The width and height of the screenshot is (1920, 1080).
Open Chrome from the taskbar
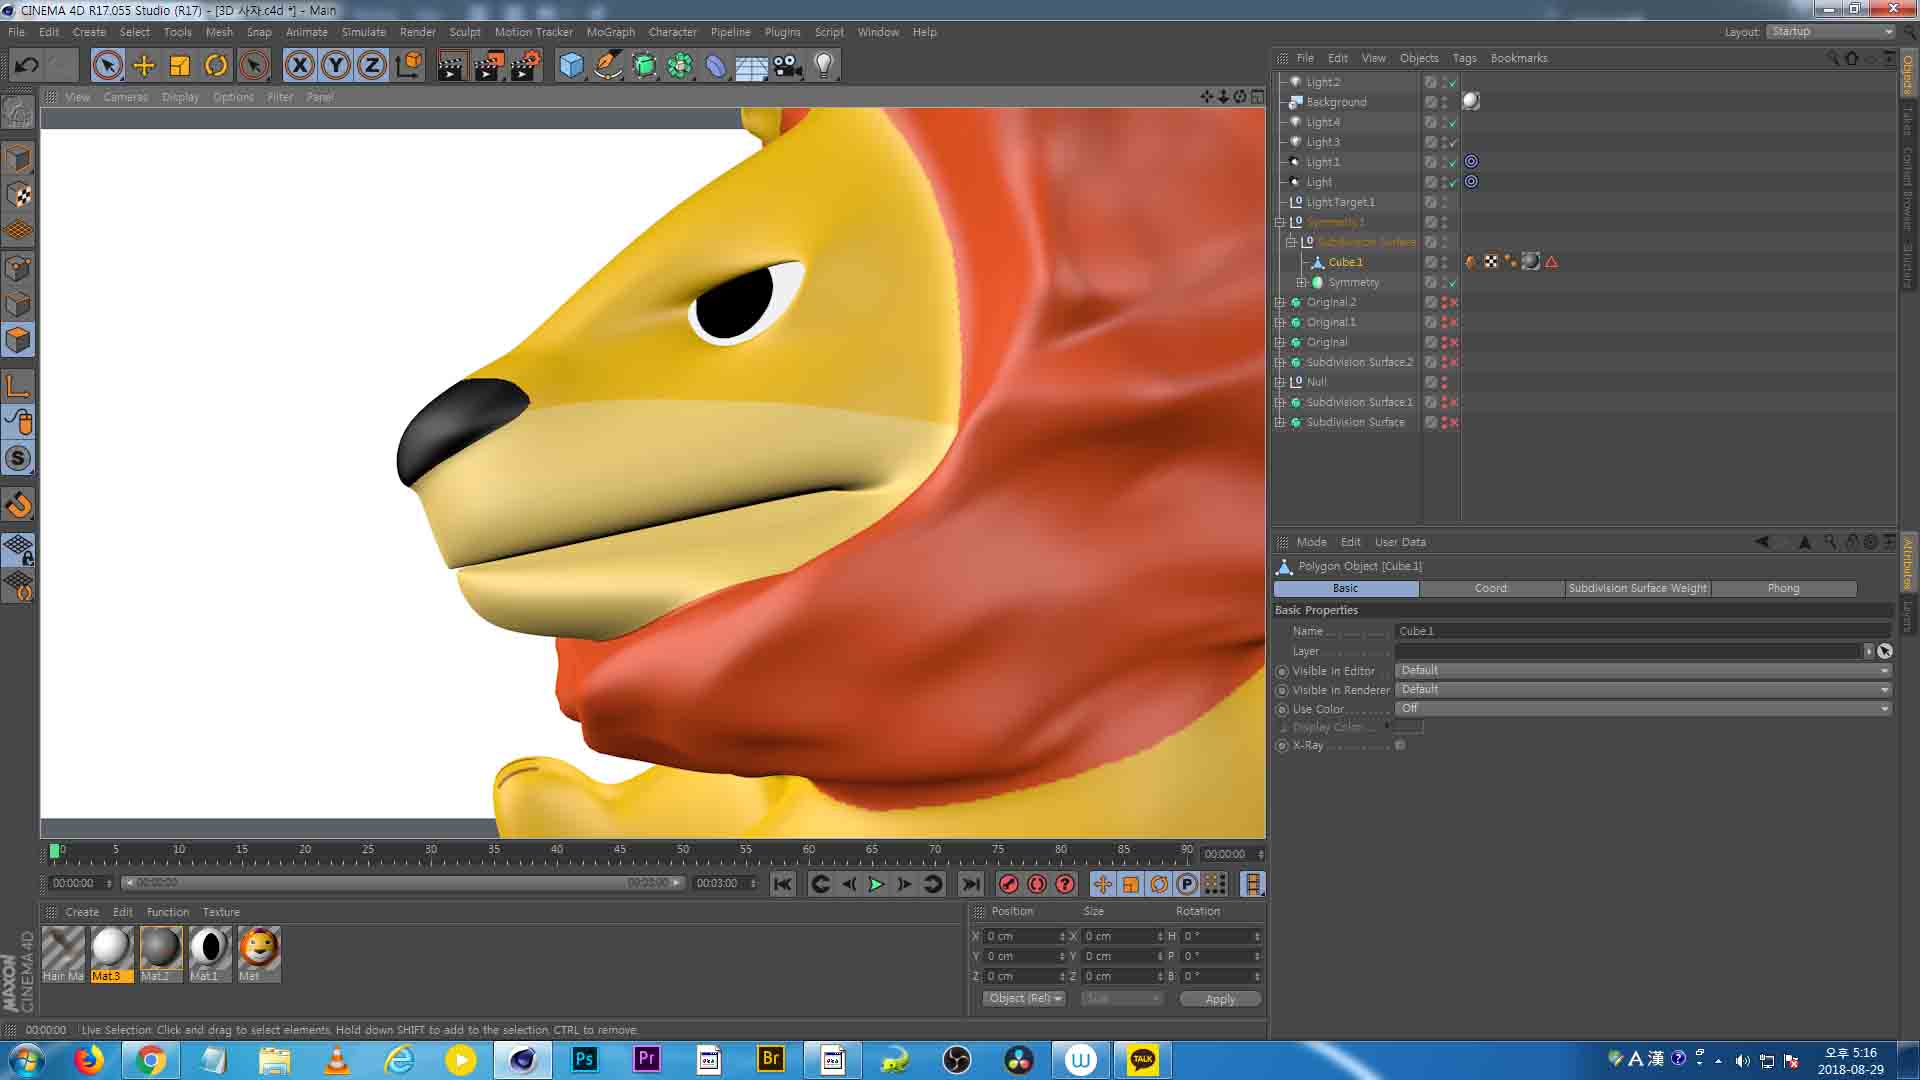(x=151, y=1060)
